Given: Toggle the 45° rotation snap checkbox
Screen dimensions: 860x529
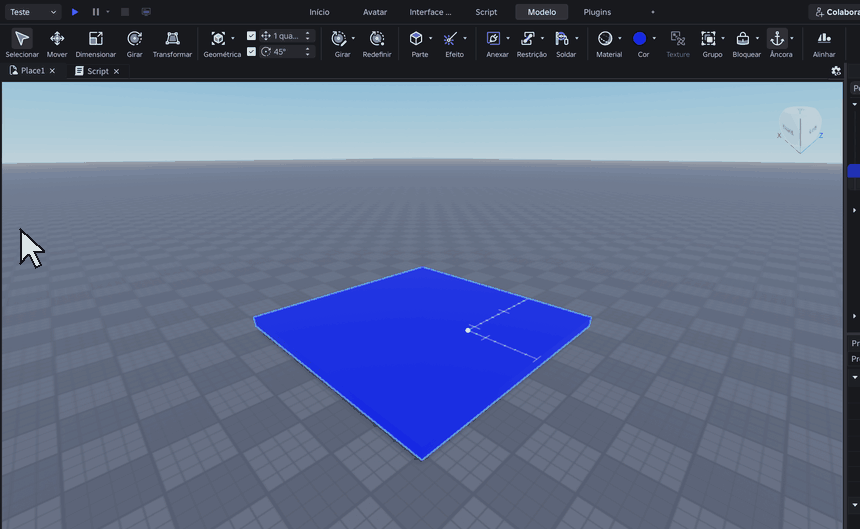Looking at the screenshot, I should pyautogui.click(x=251, y=52).
